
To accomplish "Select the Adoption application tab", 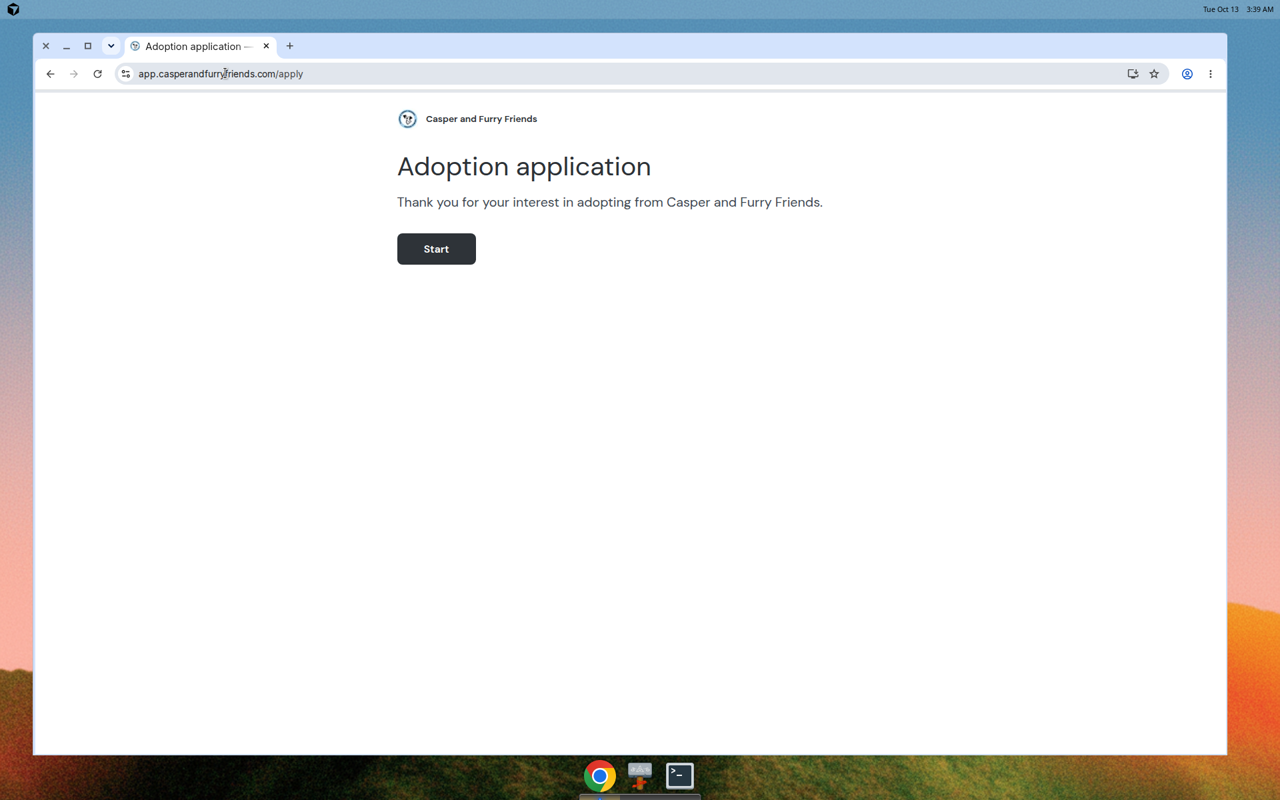I will click(200, 46).
